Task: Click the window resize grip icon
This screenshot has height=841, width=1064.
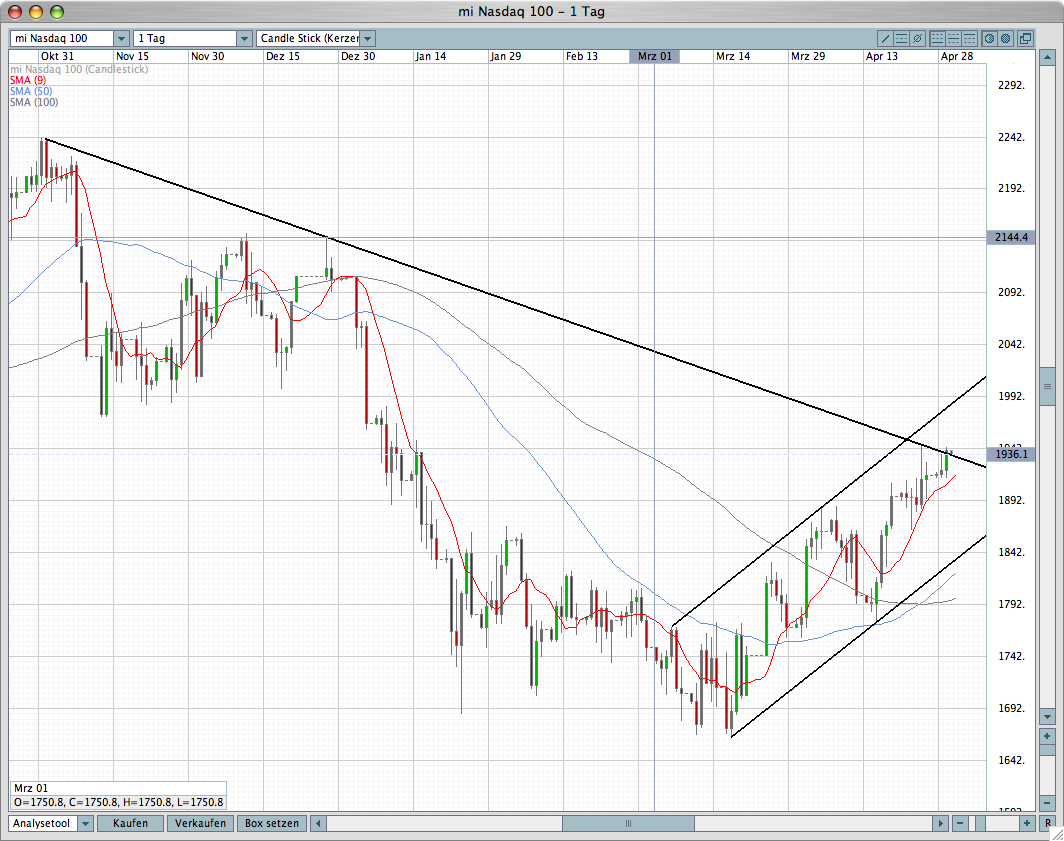Action: [x=1057, y=834]
